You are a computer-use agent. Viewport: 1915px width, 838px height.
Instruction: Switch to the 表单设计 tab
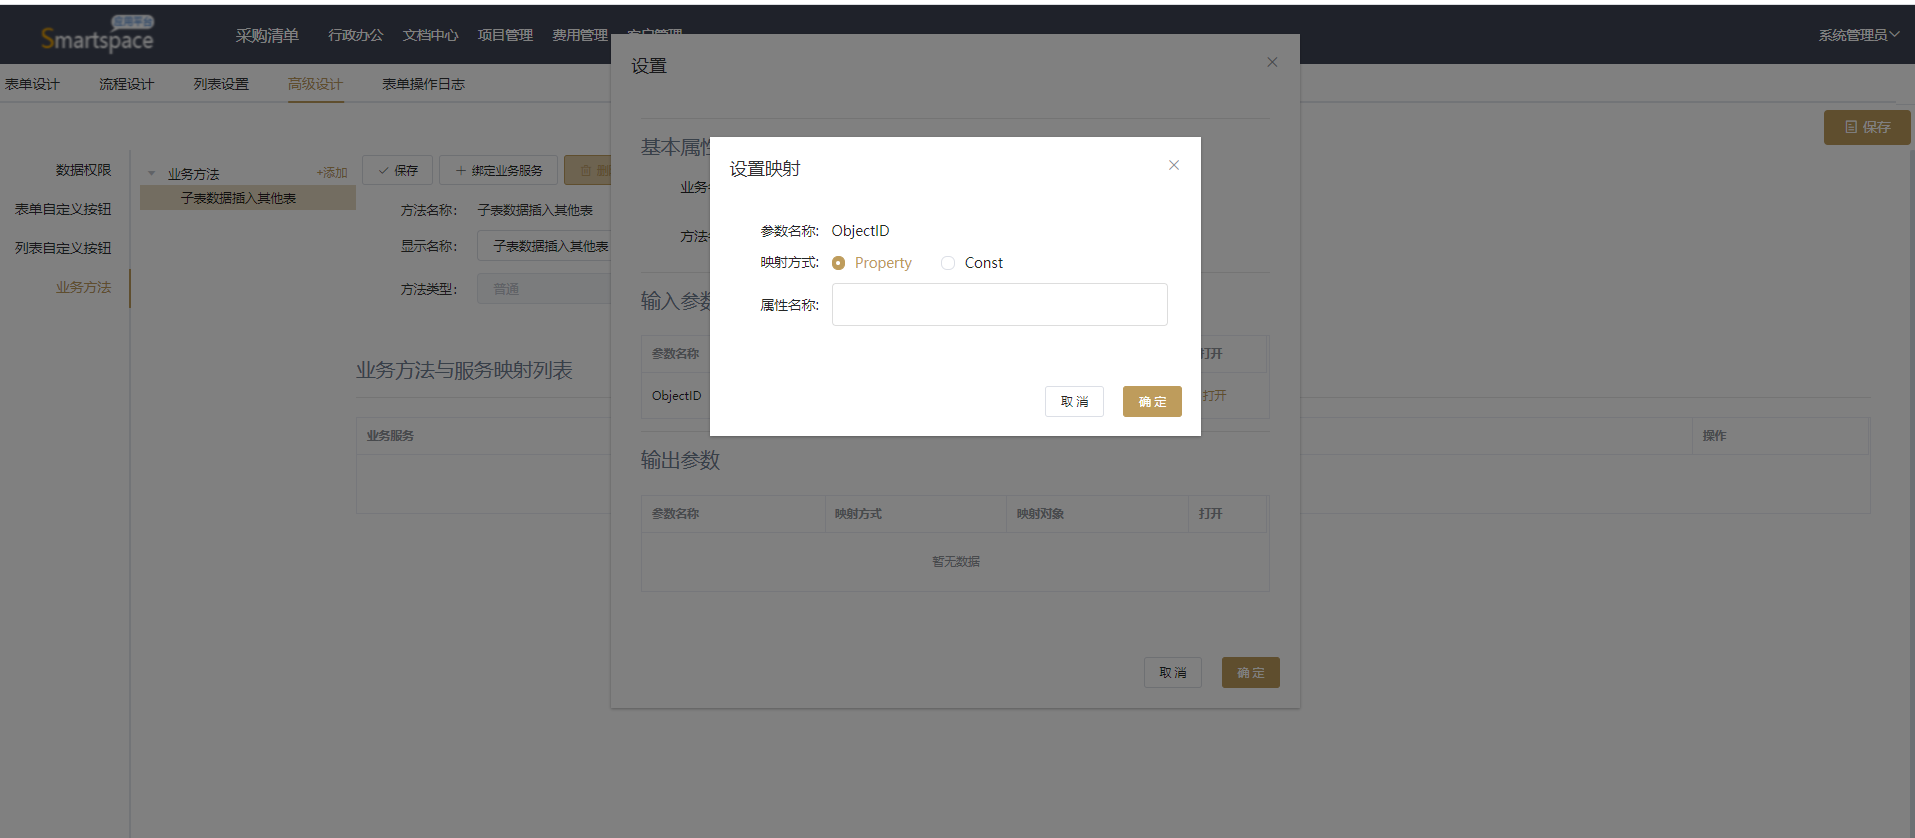coord(32,84)
